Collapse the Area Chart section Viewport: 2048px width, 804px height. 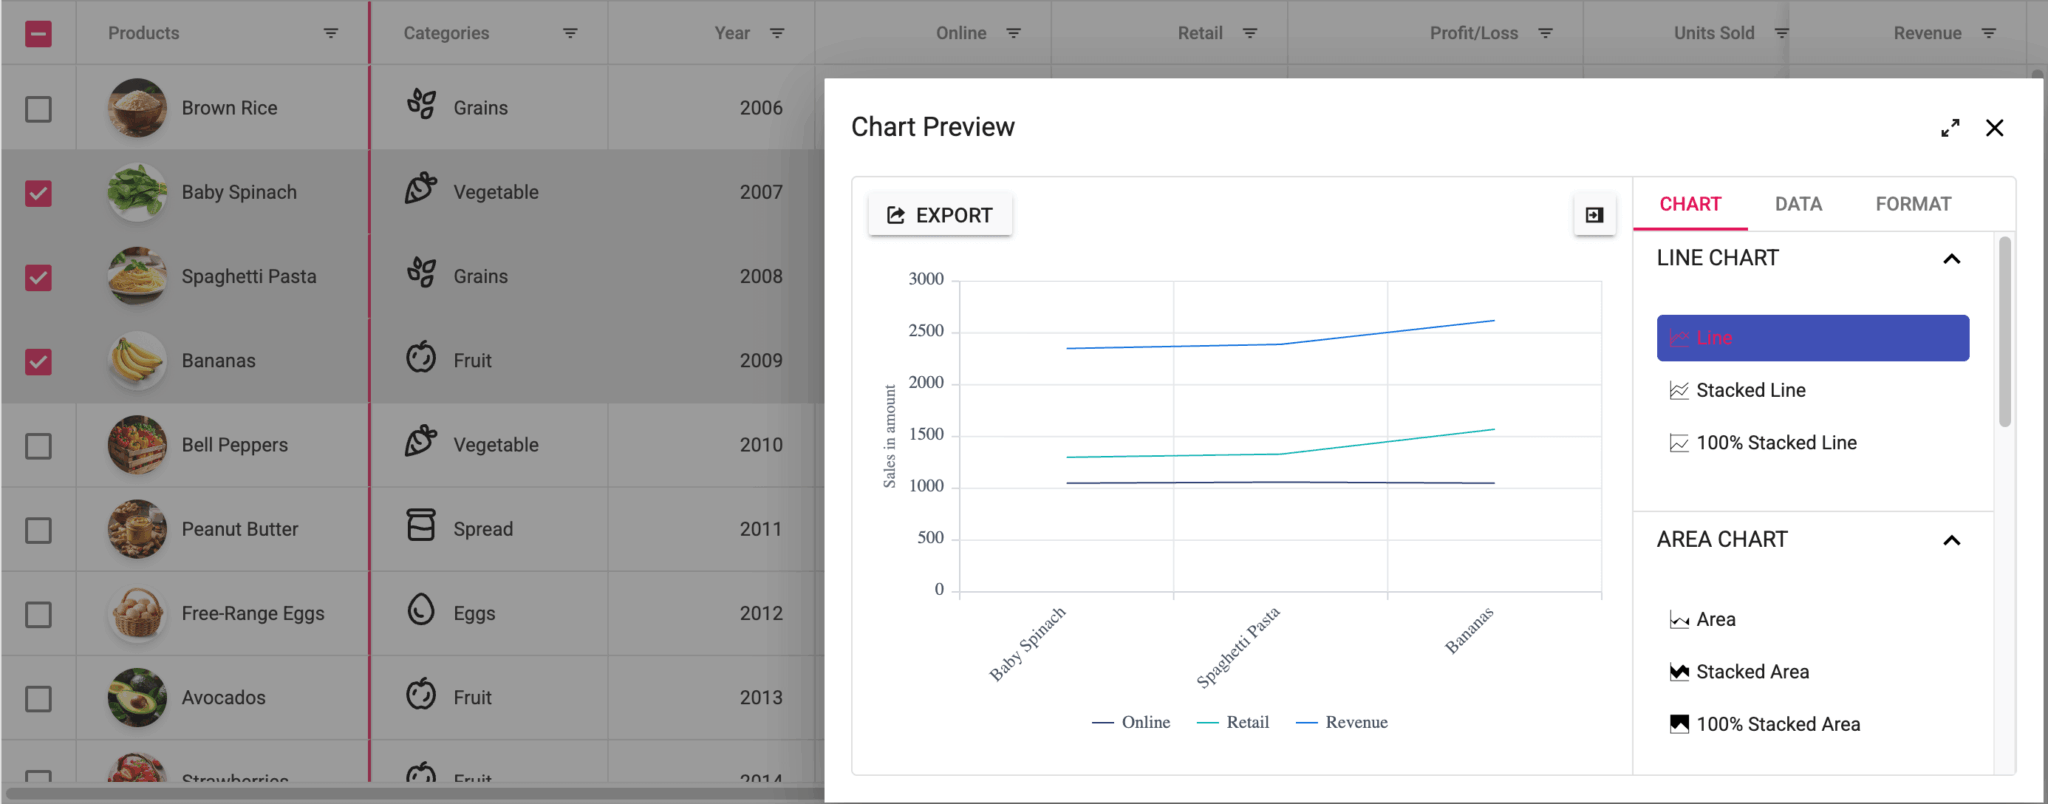click(1951, 541)
